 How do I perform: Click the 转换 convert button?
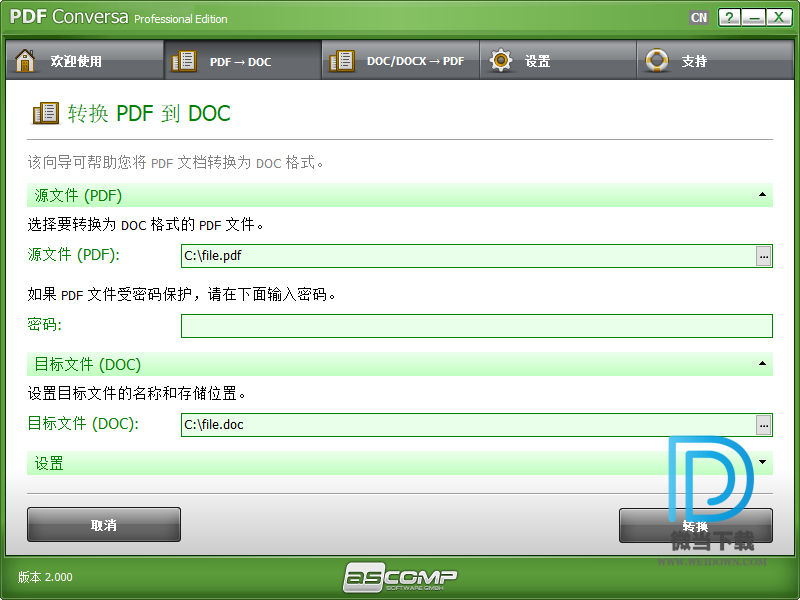tap(696, 526)
